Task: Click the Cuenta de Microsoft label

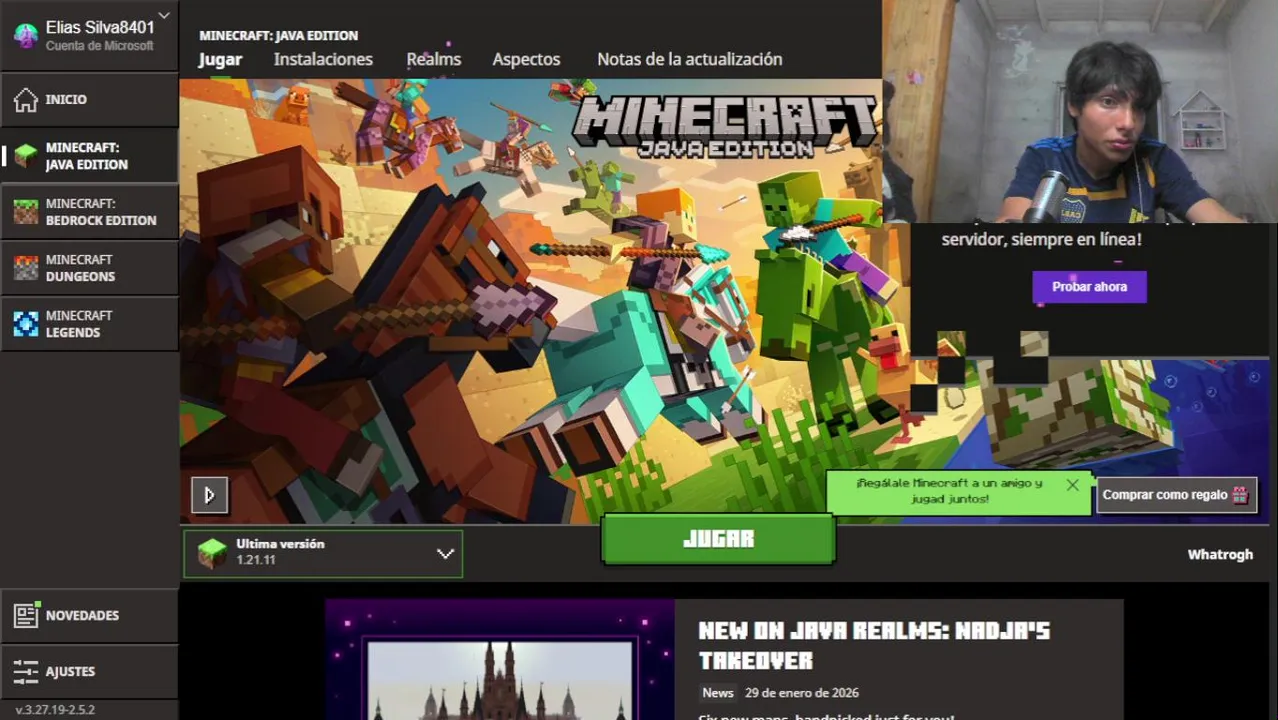Action: 99,46
